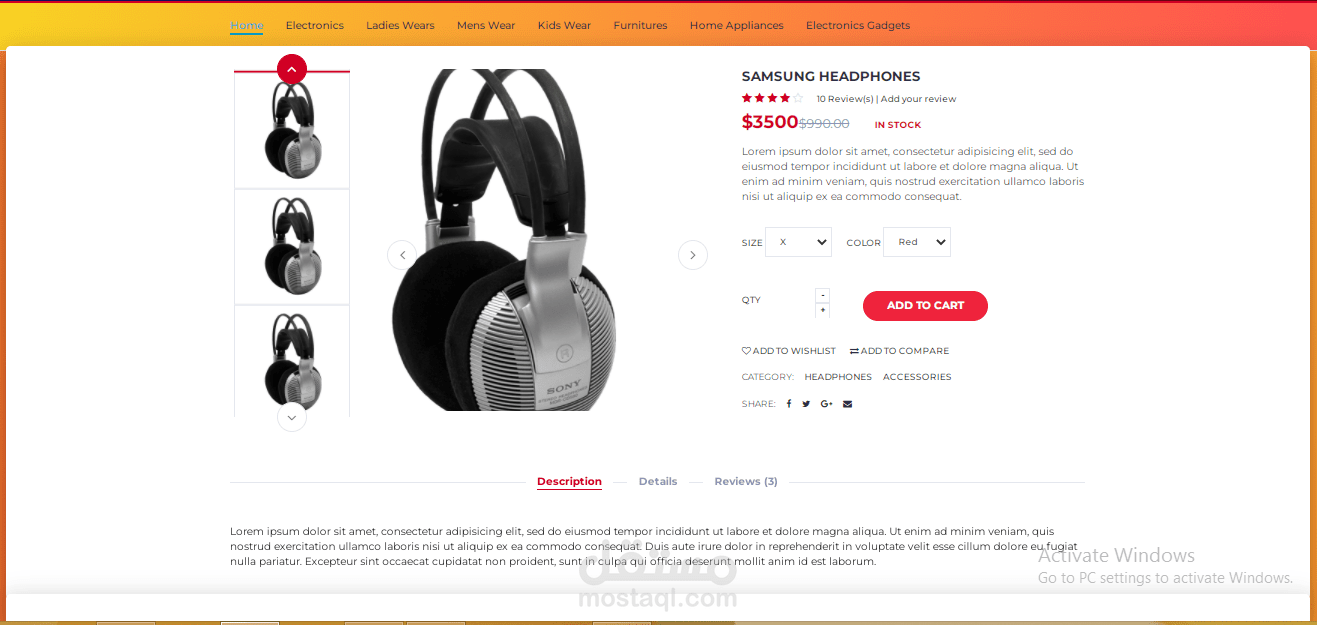Share product via Google Plus icon
1317x625 pixels.
(x=826, y=404)
